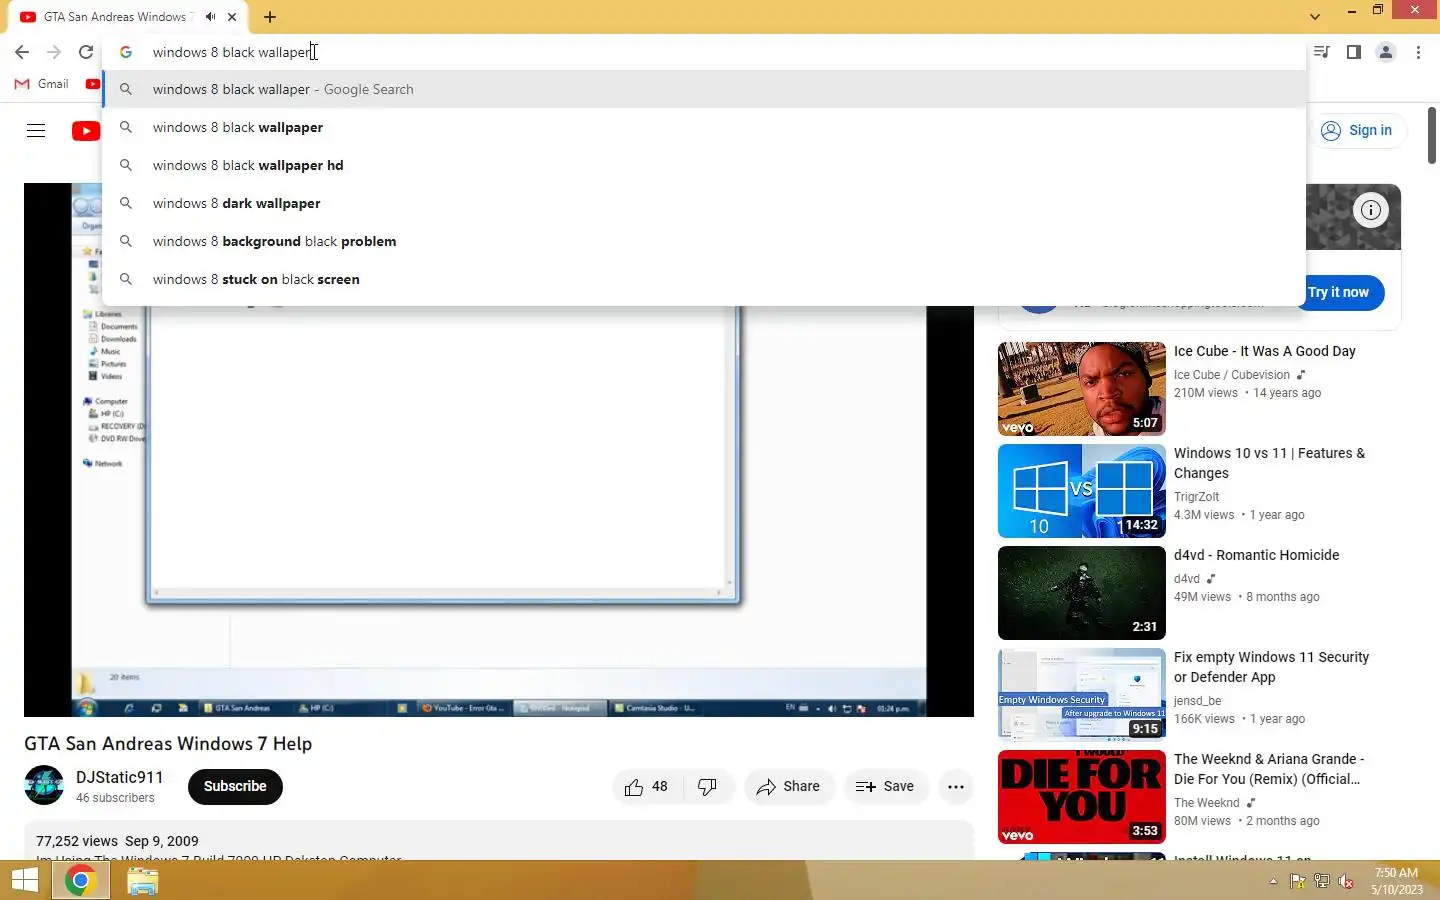1440x900 pixels.
Task: Open the YouTube hamburger guide menu
Action: [x=36, y=130]
